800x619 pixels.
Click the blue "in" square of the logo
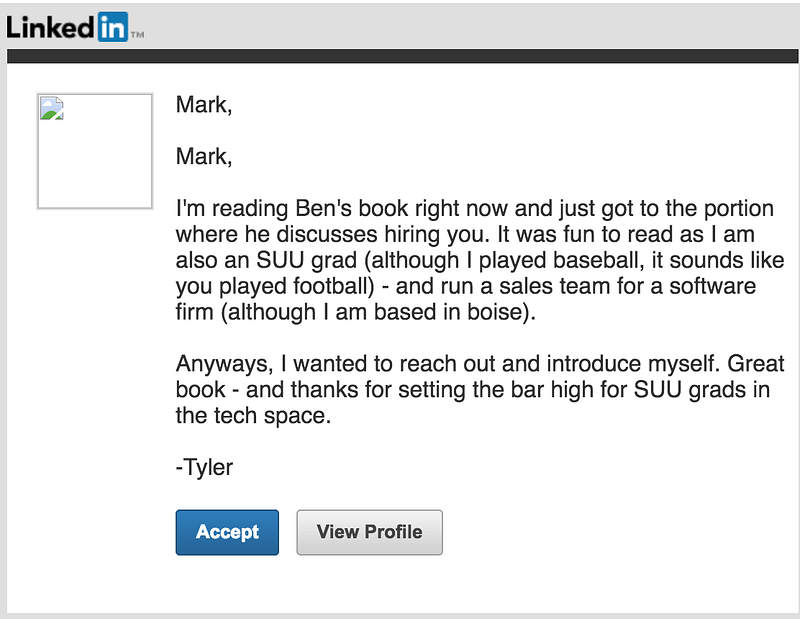click(112, 27)
